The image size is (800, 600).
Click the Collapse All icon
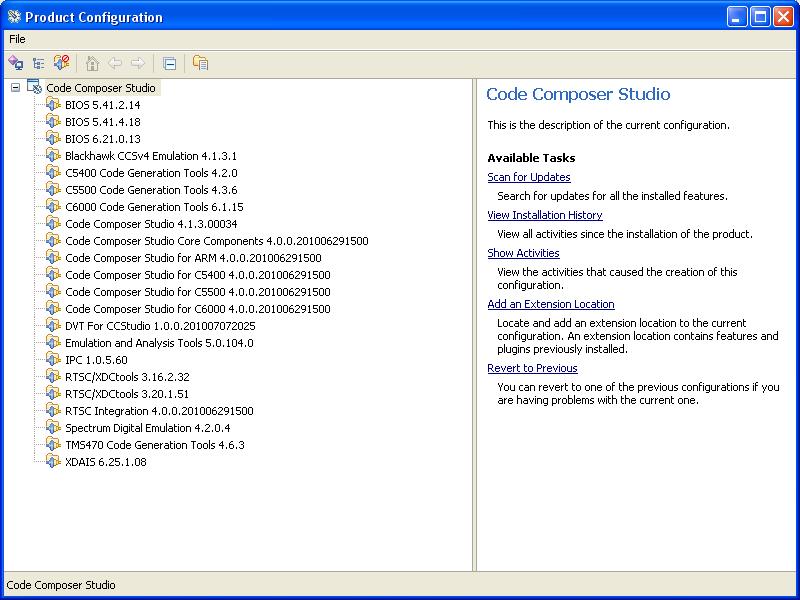(169, 63)
